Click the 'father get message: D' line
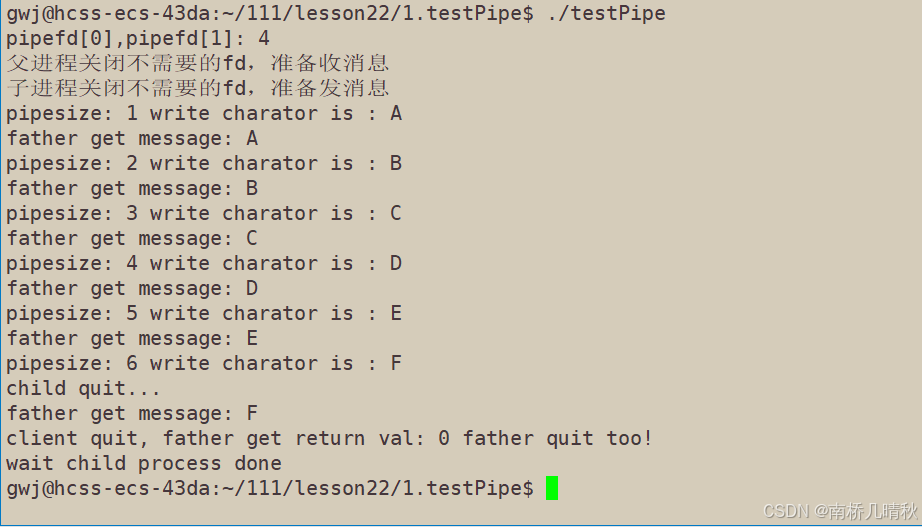922x527 pixels. (132, 288)
